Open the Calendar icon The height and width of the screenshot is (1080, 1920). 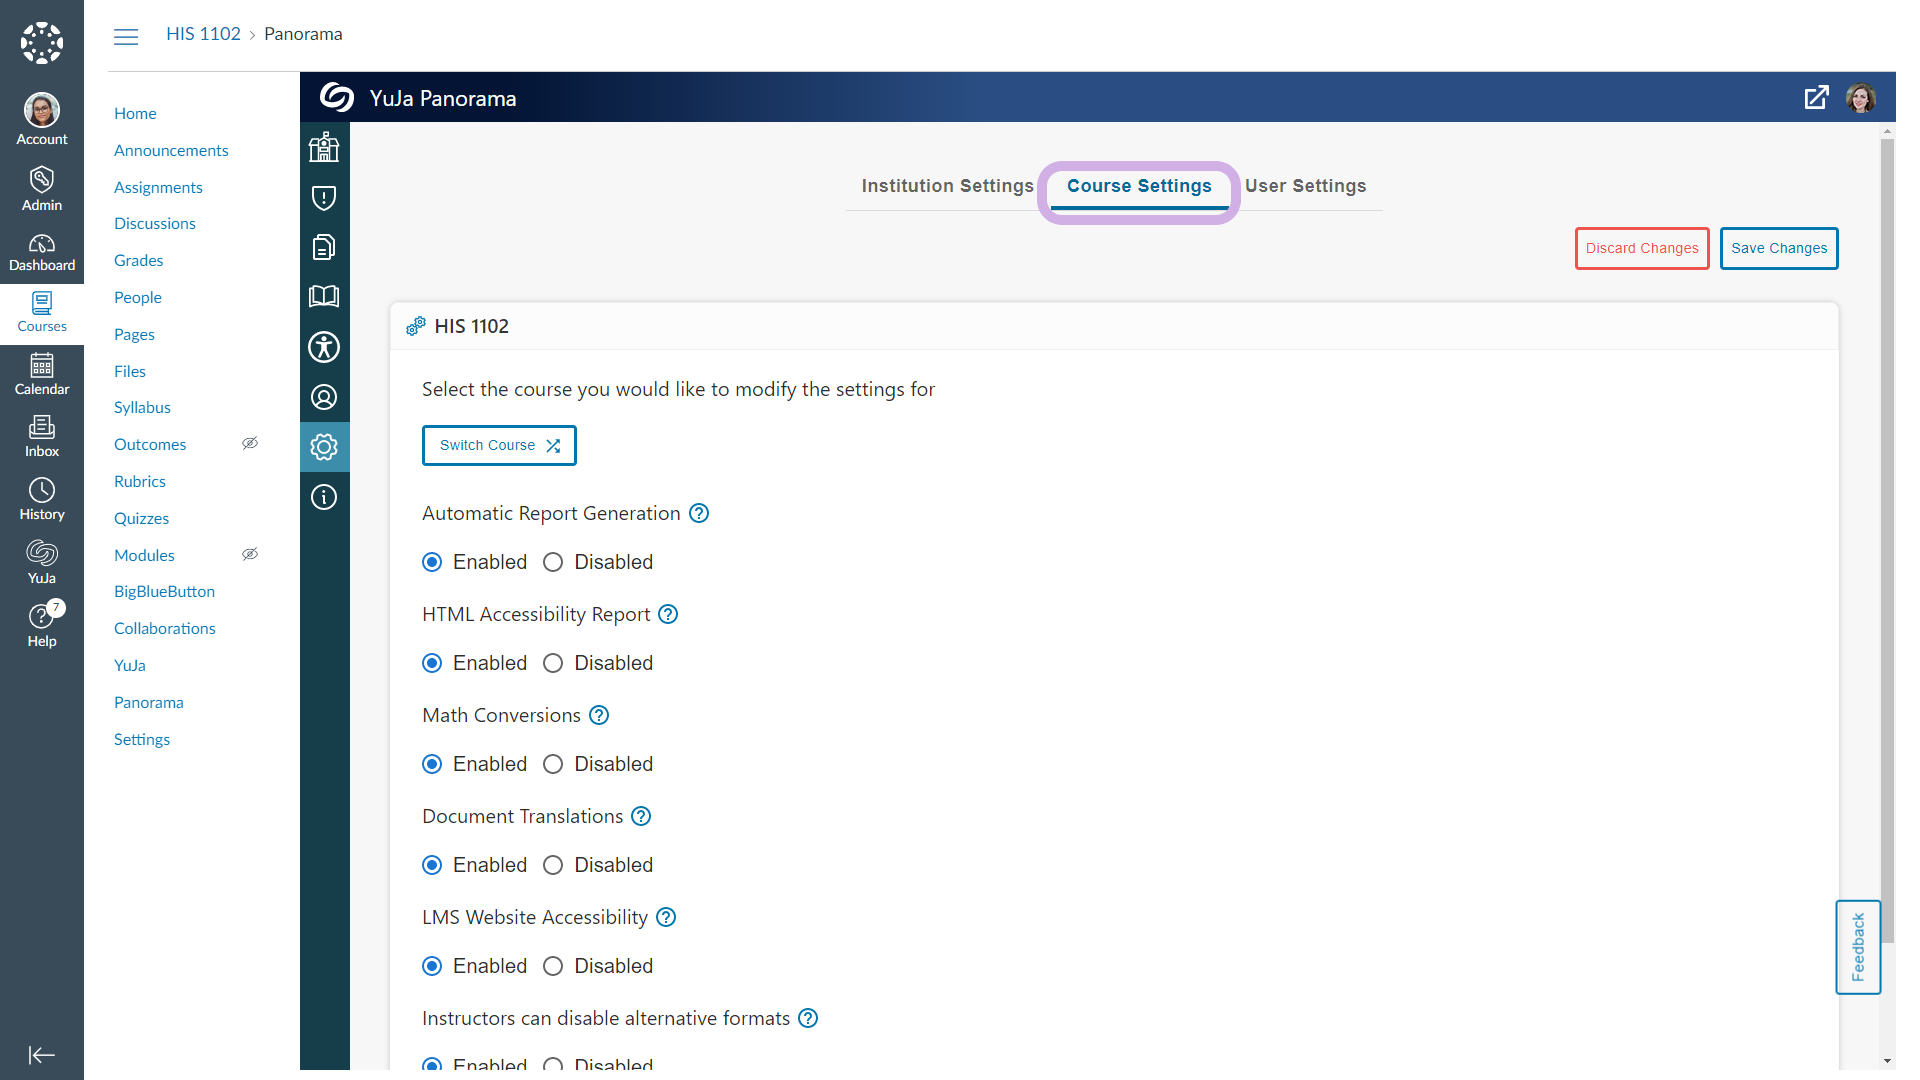click(42, 375)
